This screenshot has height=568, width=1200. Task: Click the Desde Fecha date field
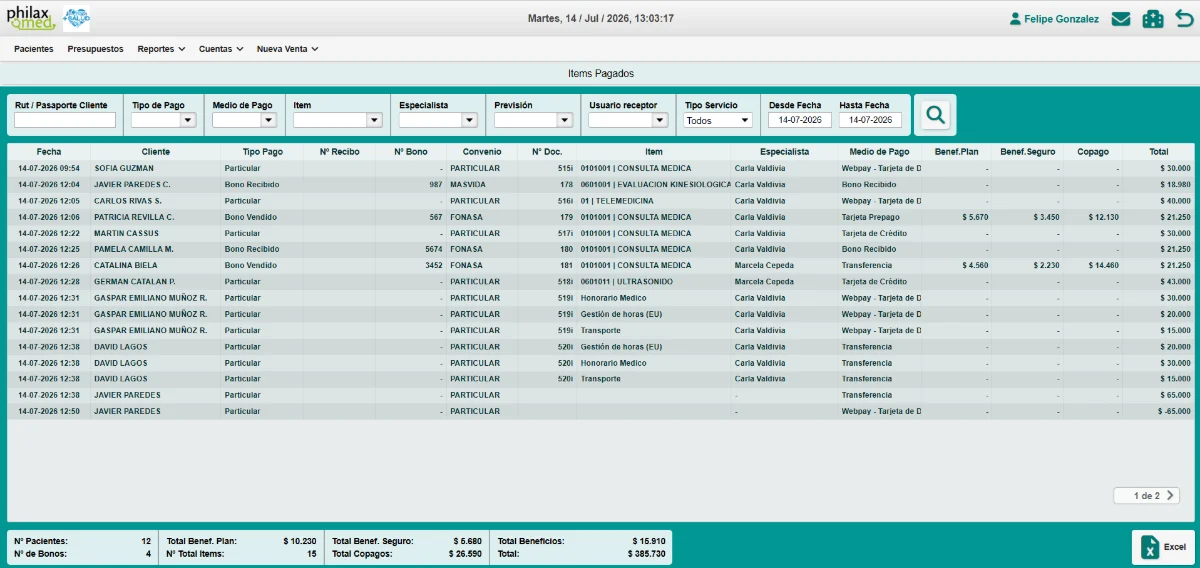coord(799,120)
